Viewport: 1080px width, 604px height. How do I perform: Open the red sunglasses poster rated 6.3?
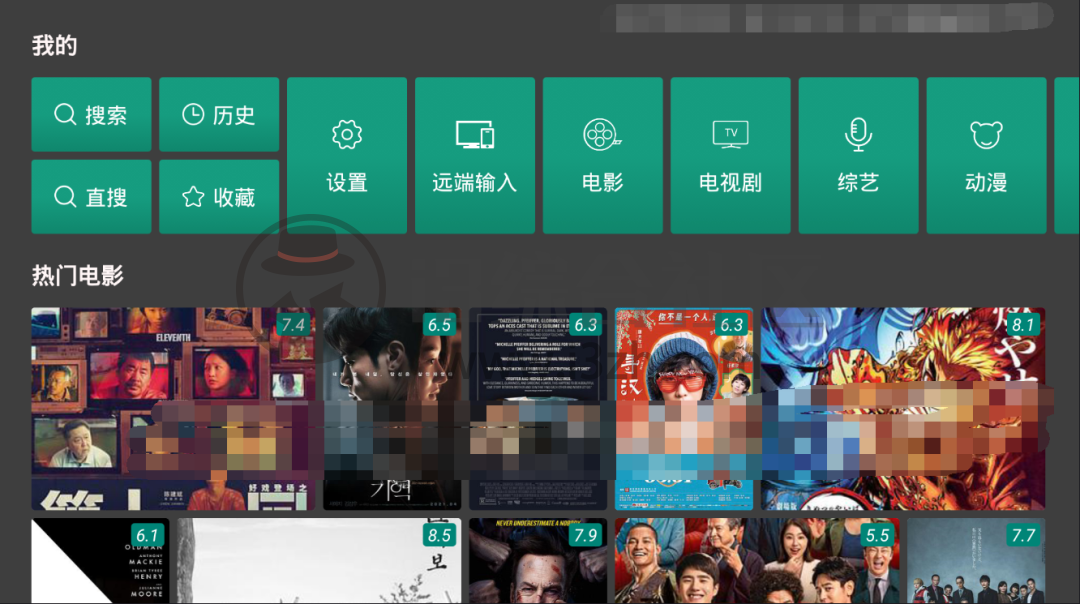pos(684,408)
